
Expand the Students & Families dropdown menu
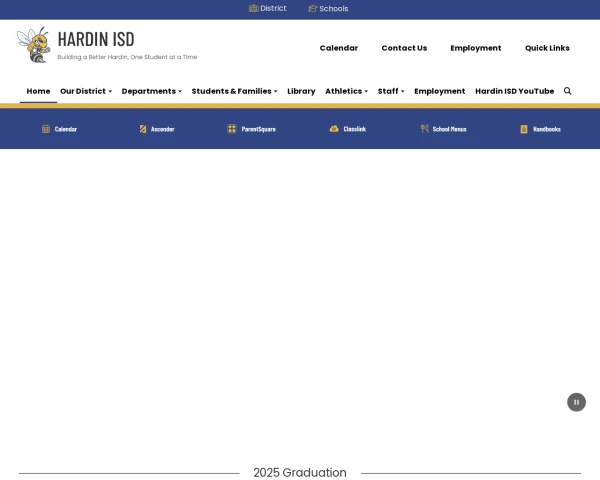235,91
